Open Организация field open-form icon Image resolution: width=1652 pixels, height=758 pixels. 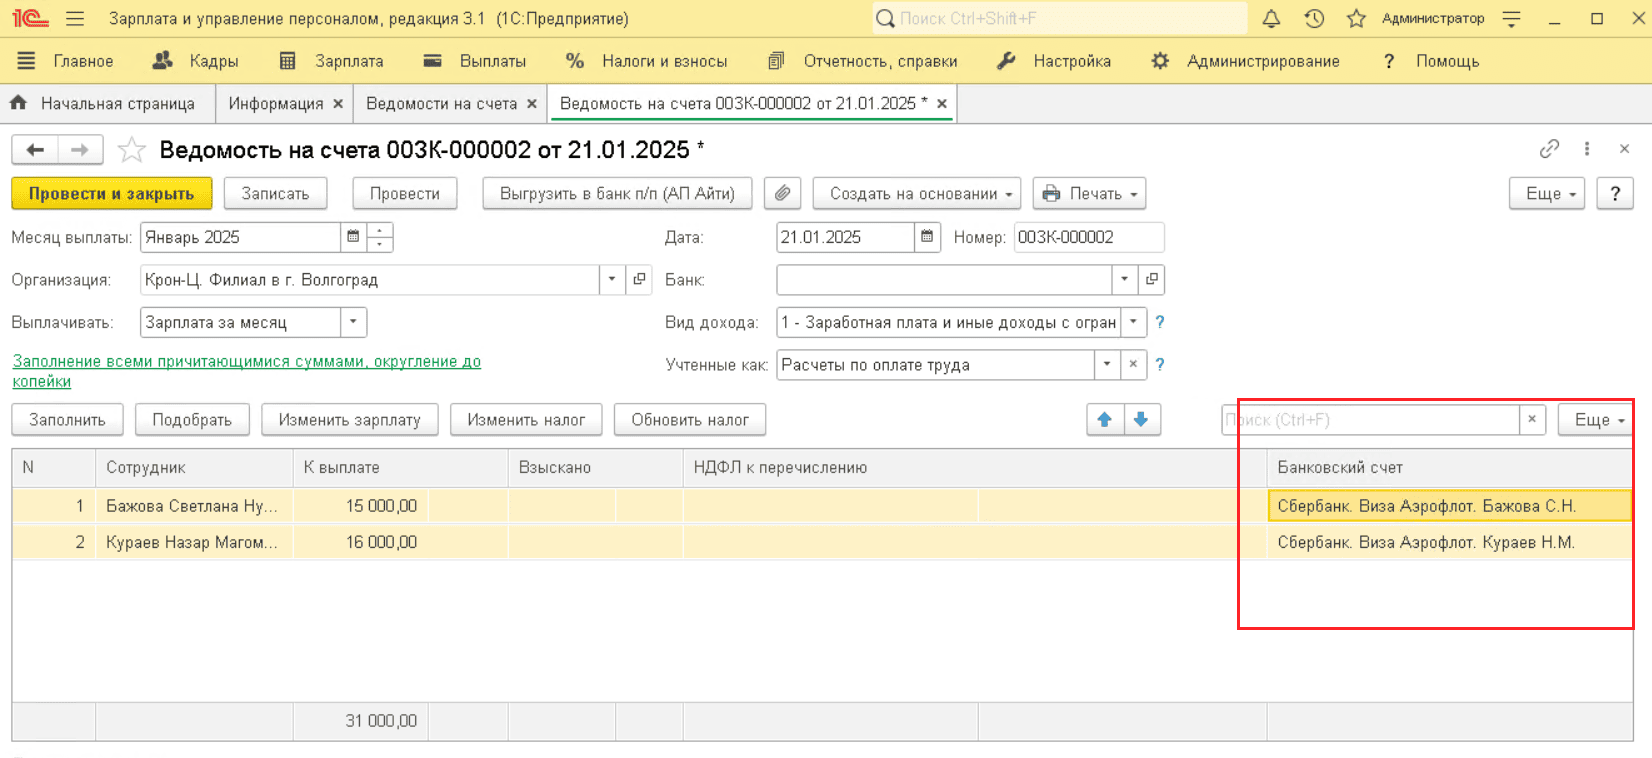coord(640,280)
